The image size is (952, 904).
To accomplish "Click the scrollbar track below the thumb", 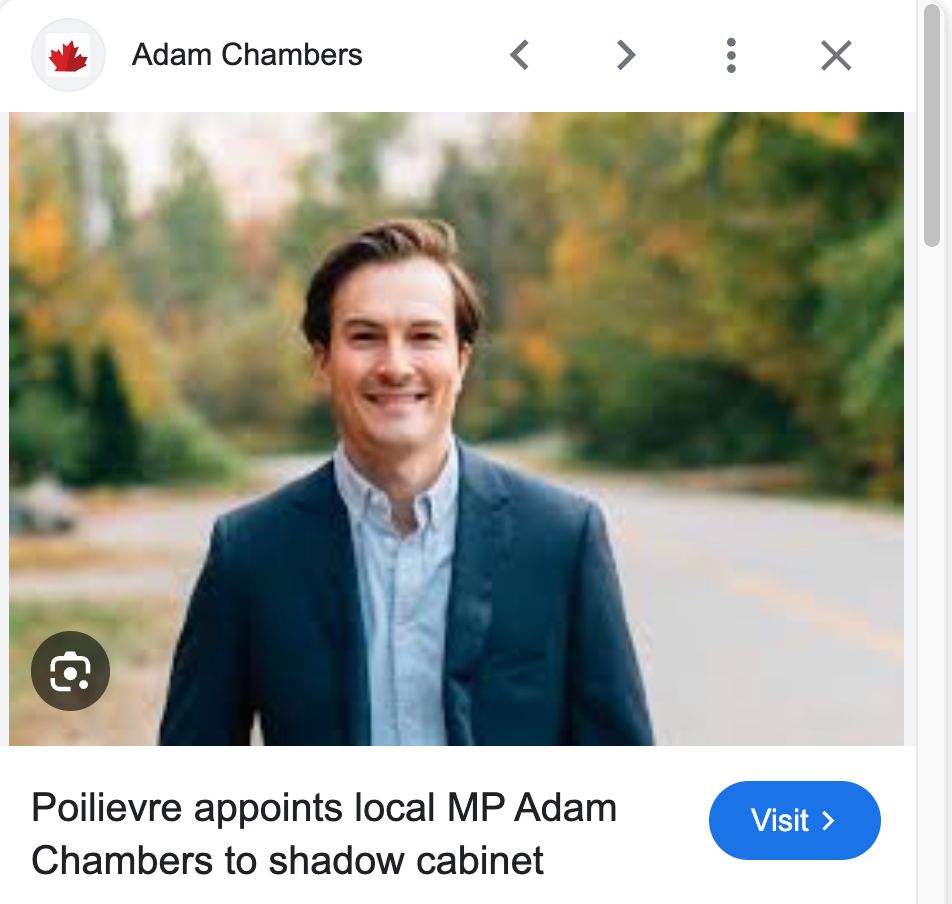I will (931, 571).
